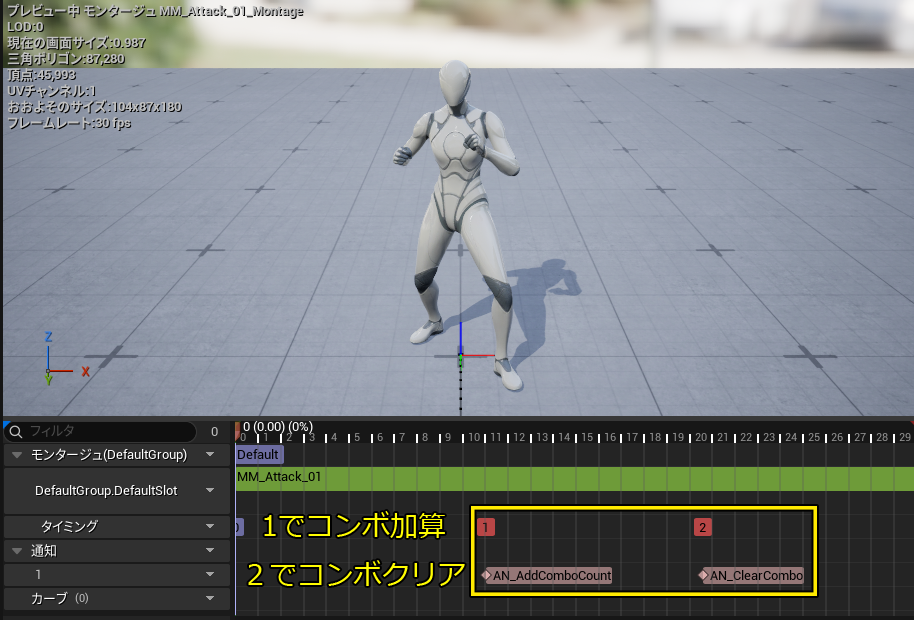Click the 頂点:45,993 stat text
The width and height of the screenshot is (914, 620).
pos(41,75)
